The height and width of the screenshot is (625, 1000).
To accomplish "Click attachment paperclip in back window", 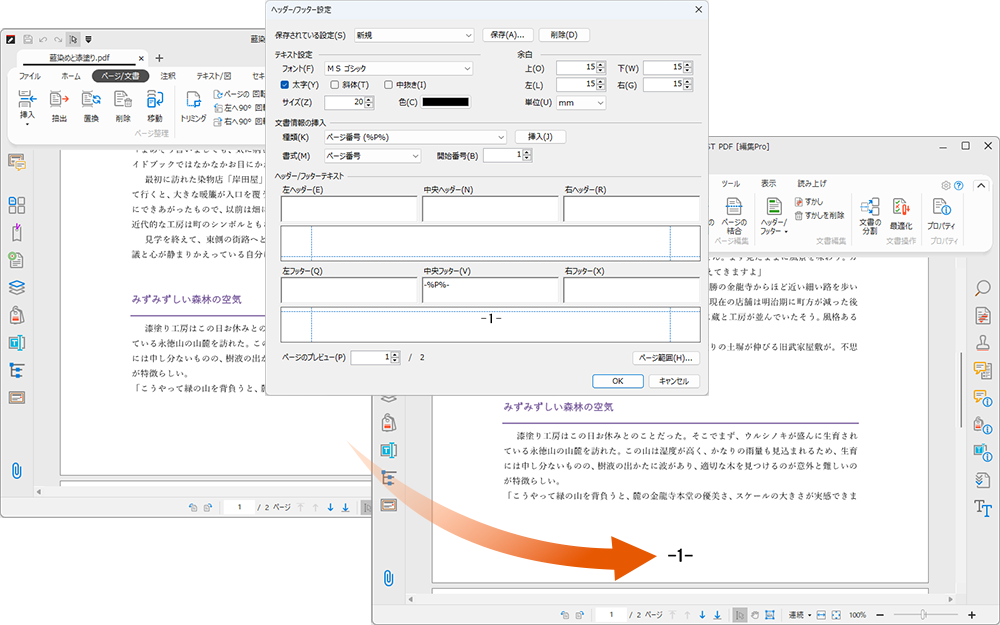I will 17,471.
